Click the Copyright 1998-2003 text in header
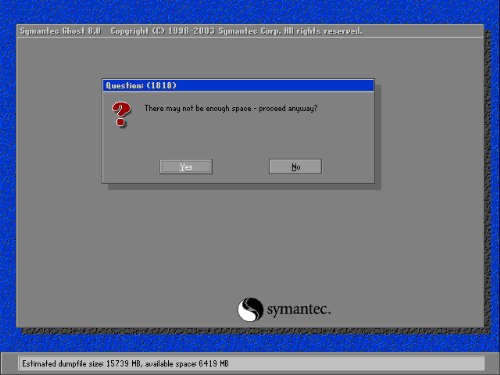 (x=162, y=31)
